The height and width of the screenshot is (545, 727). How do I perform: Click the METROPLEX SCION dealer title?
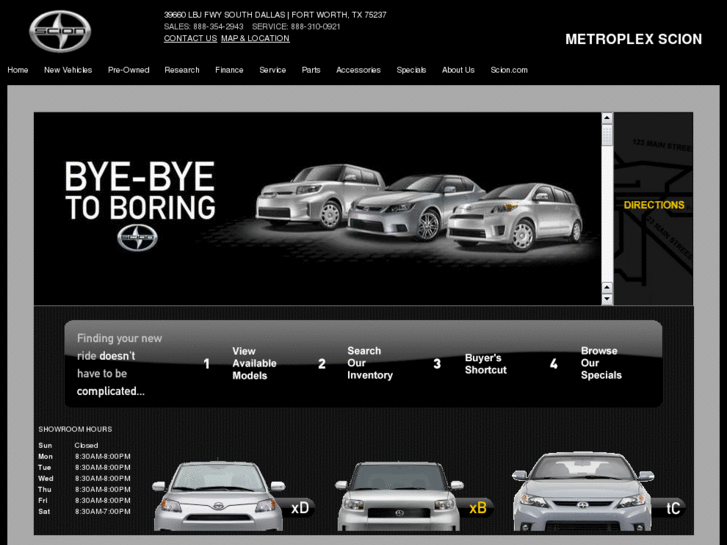(x=633, y=39)
